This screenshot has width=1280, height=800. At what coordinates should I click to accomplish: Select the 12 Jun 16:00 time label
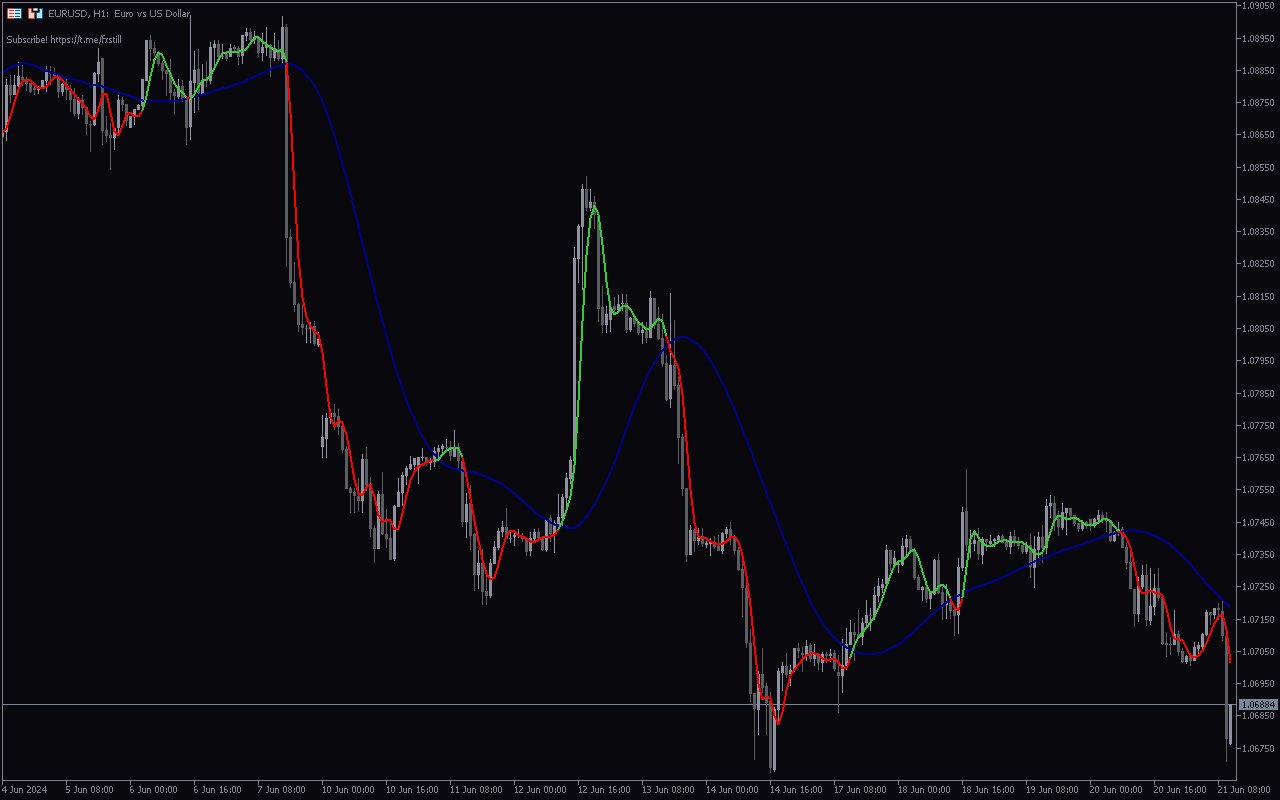(605, 789)
